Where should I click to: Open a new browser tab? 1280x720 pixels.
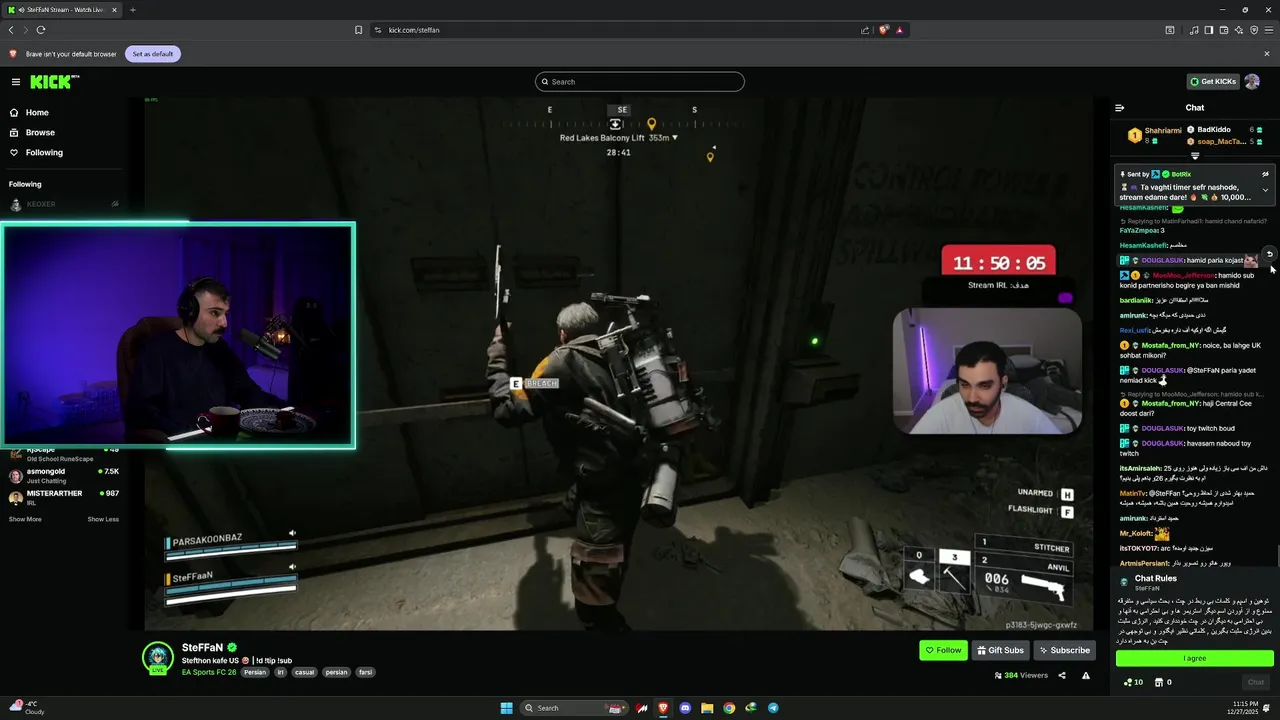click(x=132, y=10)
